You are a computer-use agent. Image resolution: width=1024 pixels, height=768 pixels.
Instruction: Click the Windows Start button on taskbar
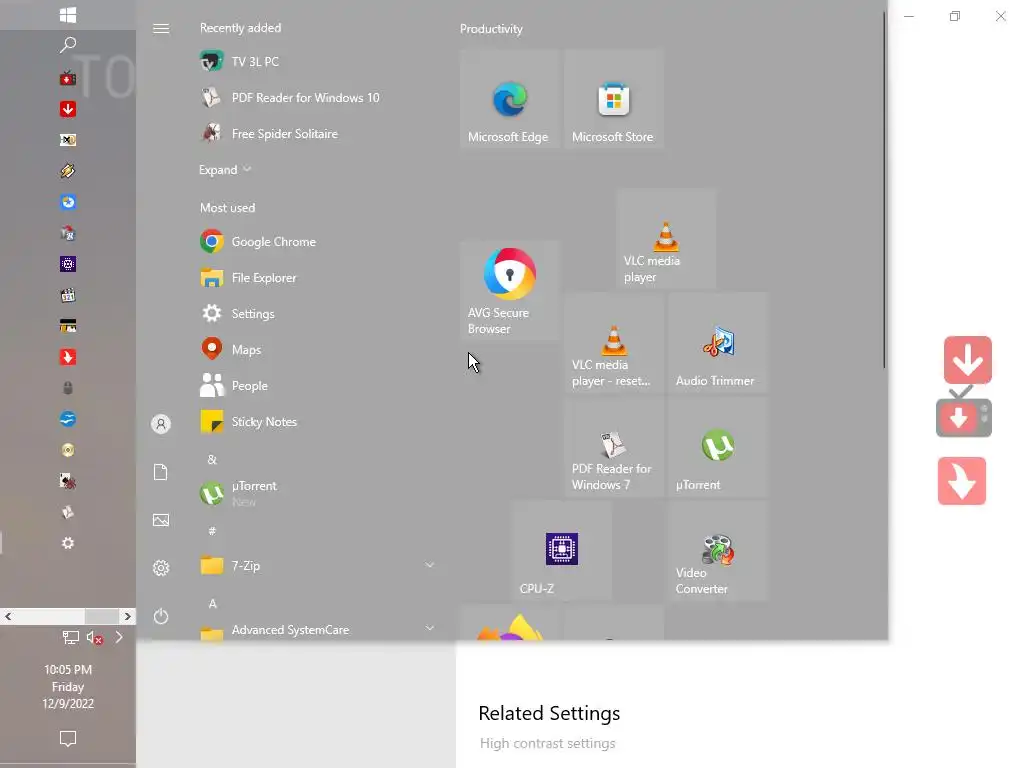pyautogui.click(x=68, y=14)
